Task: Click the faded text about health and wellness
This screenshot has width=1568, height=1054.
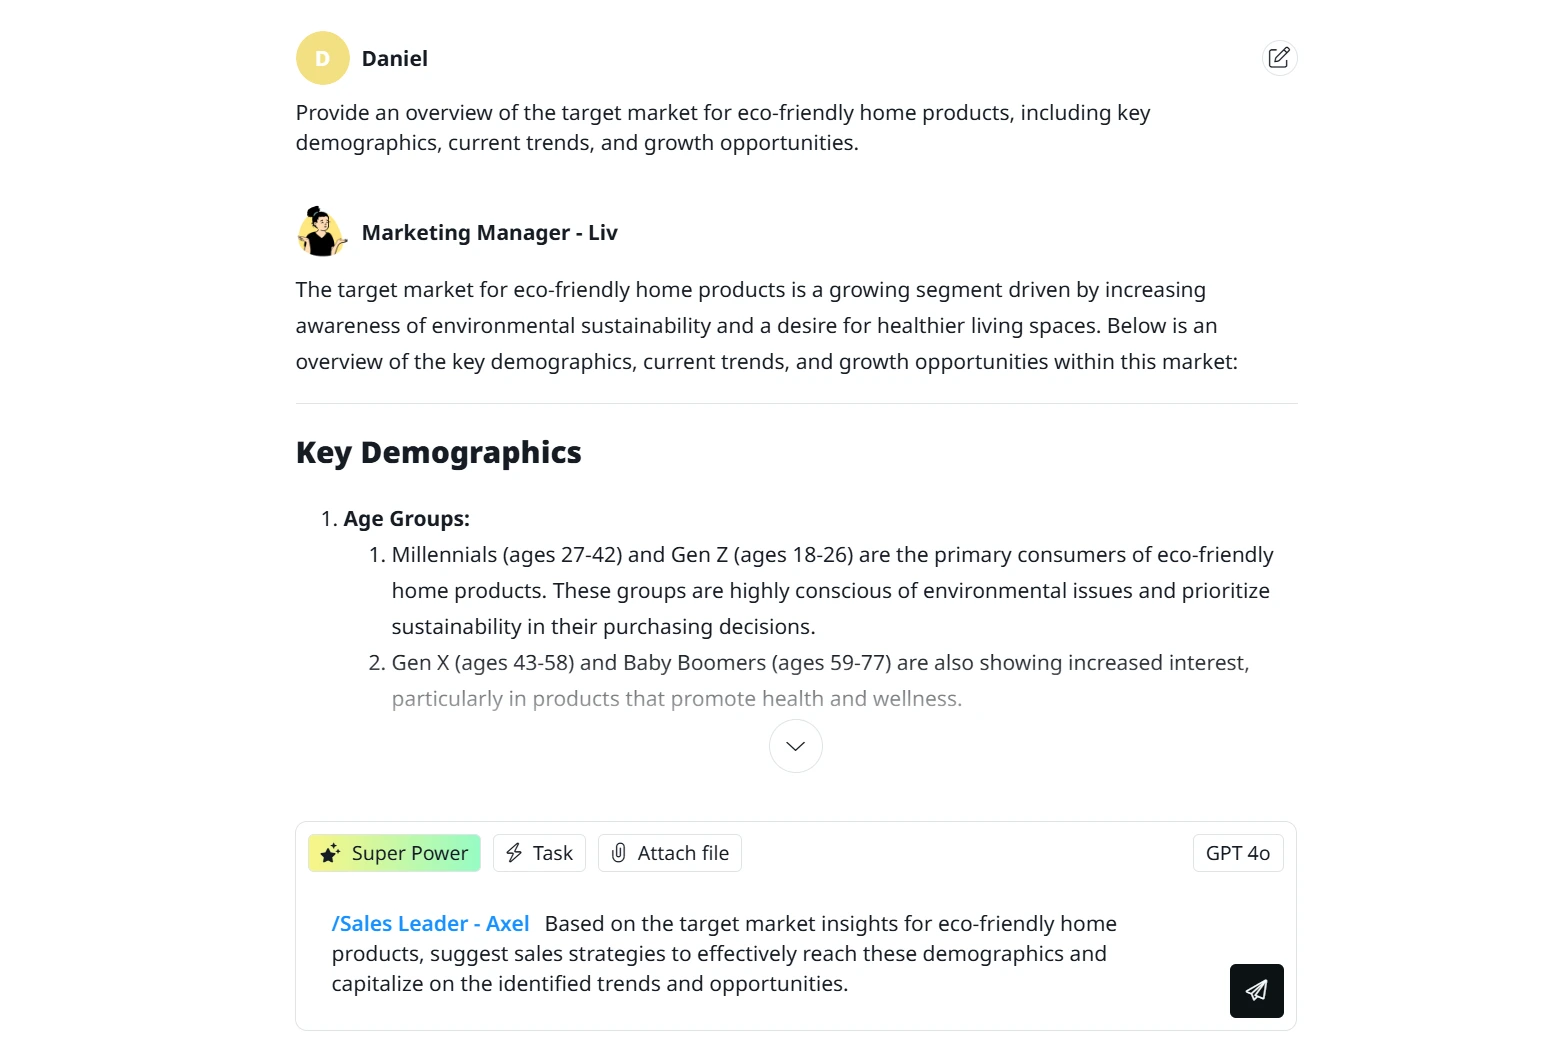Action: click(677, 699)
